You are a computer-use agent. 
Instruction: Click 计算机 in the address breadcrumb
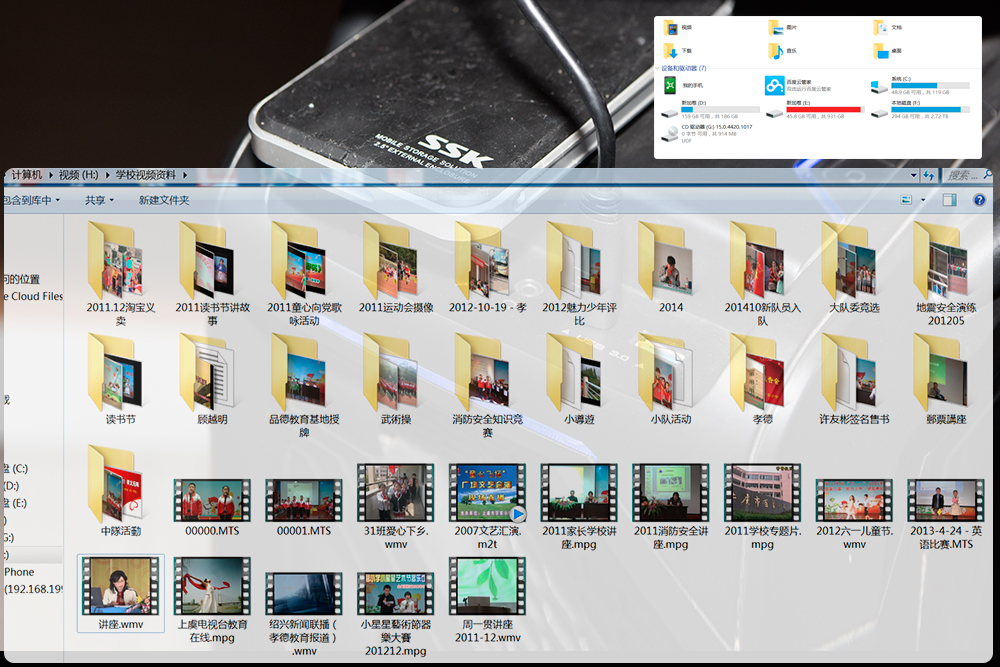click(27, 175)
